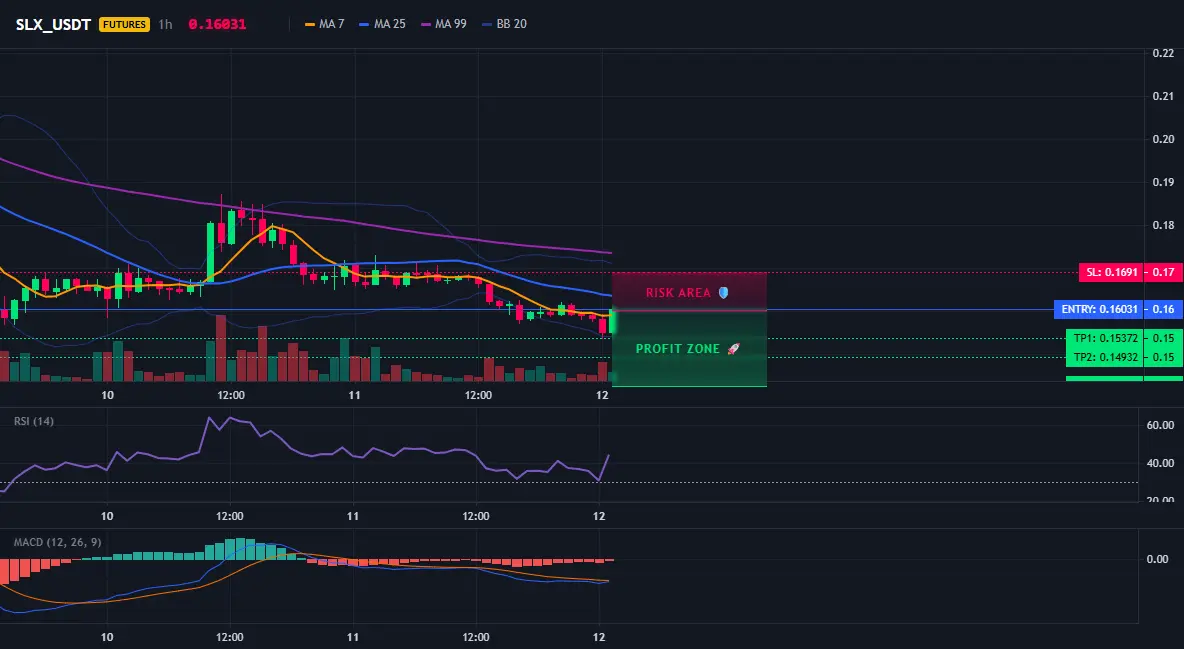
Task: Click the 60.00 RSI axis value
Action: click(1160, 425)
